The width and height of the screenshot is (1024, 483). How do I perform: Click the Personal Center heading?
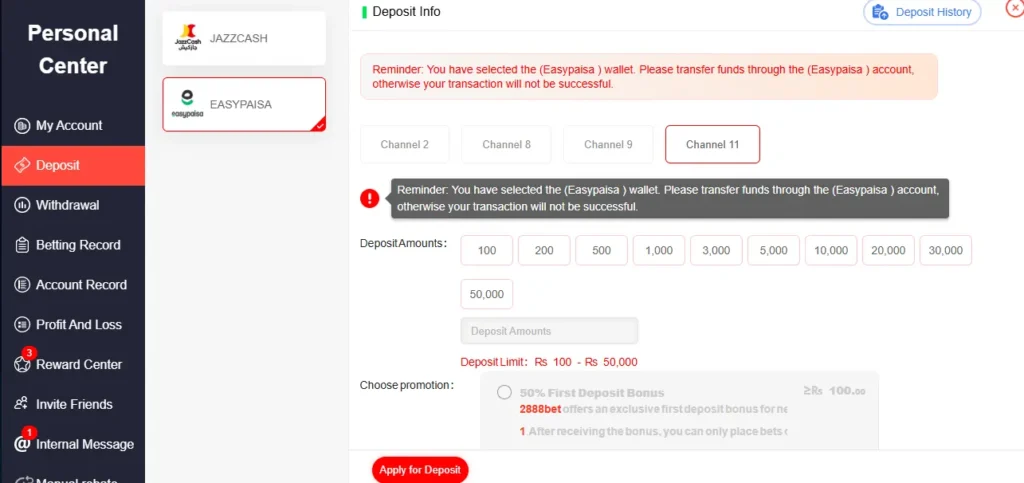click(x=72, y=50)
